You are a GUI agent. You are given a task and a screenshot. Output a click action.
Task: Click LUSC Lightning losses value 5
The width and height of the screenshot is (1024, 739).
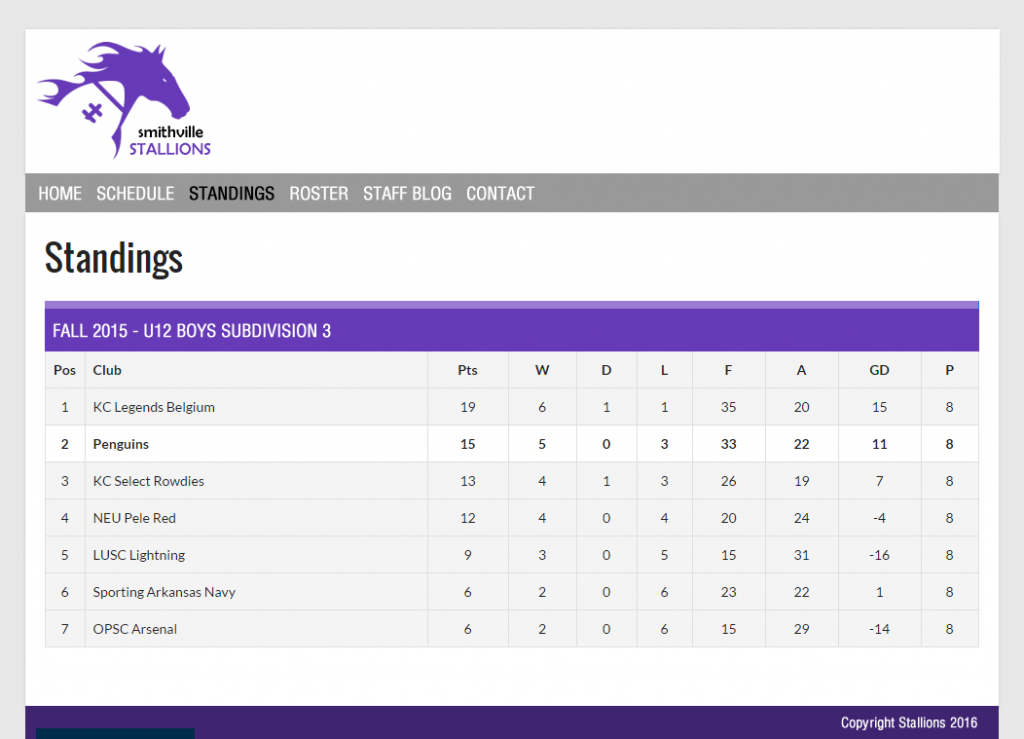(x=664, y=556)
